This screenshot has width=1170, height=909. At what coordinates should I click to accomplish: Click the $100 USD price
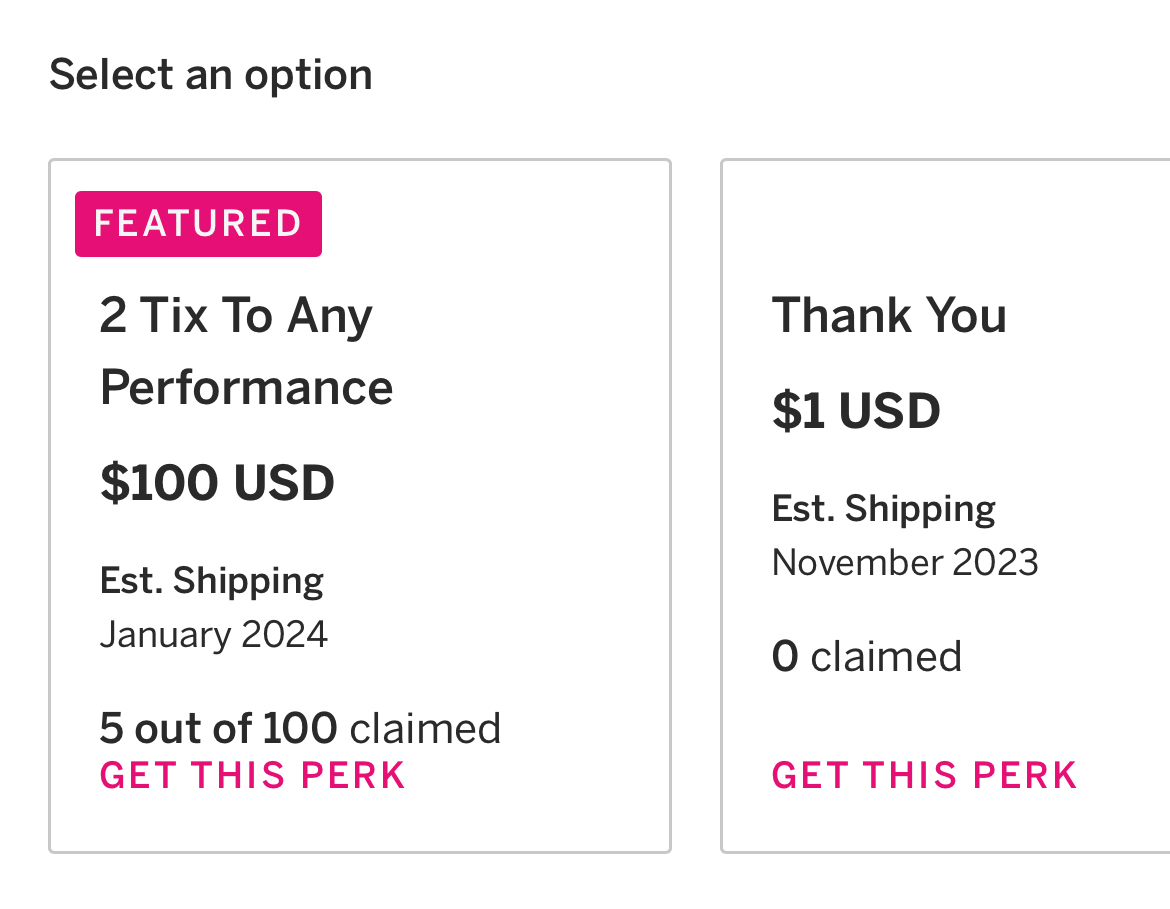click(x=217, y=484)
